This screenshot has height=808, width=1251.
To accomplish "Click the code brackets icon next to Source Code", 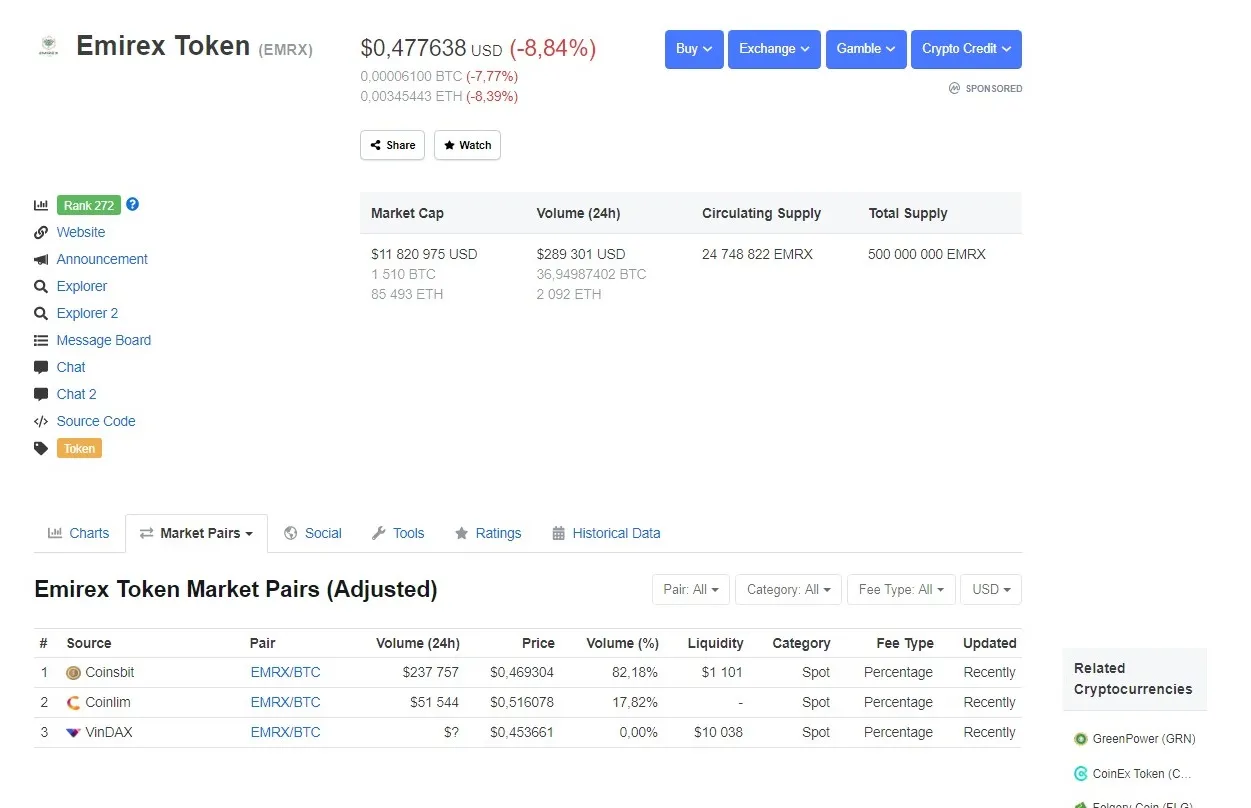I will tap(41, 421).
